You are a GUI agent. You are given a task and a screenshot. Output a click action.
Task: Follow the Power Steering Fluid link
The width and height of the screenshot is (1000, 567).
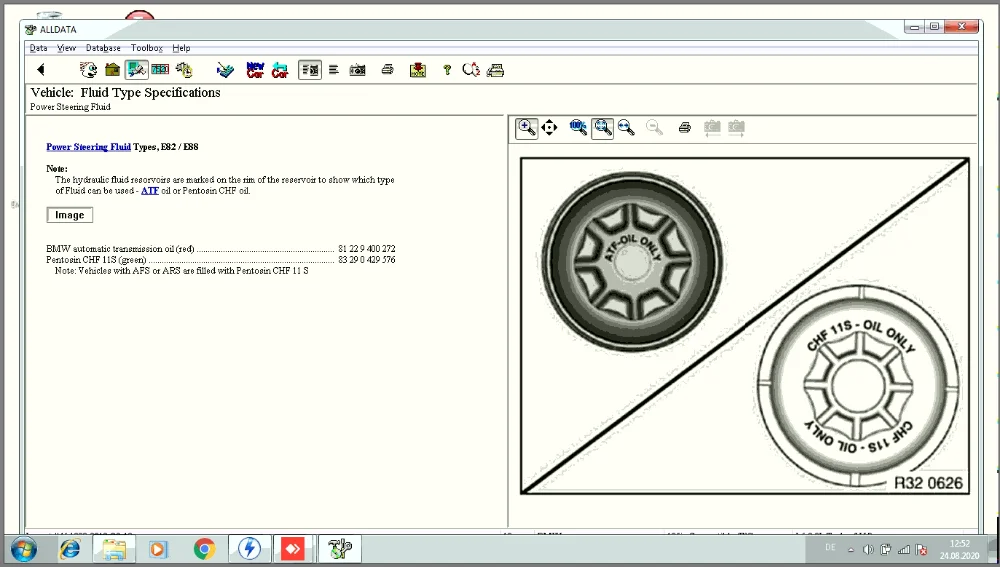coord(89,147)
